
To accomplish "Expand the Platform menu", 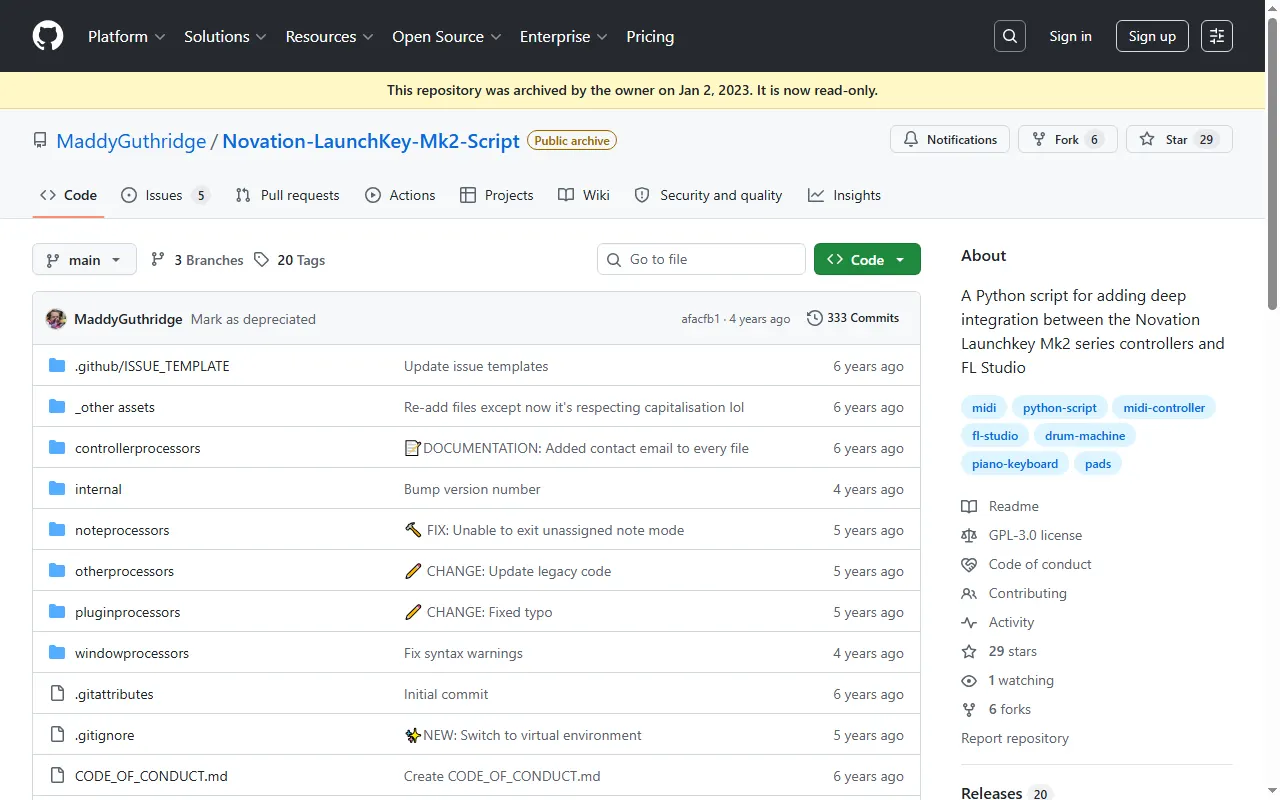I will tap(126, 36).
